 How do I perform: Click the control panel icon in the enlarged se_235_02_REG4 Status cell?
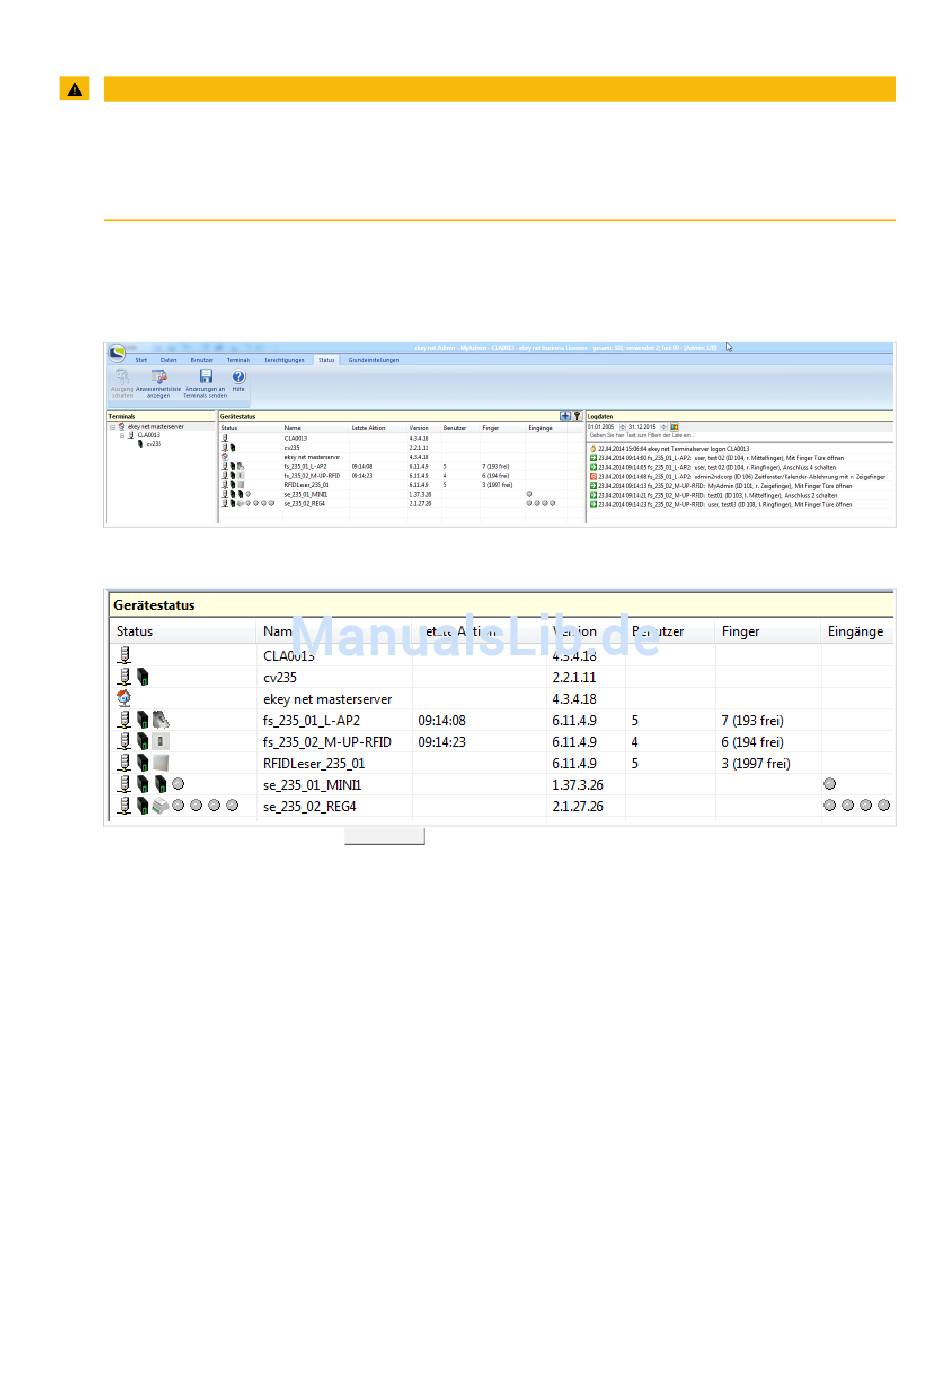point(160,805)
